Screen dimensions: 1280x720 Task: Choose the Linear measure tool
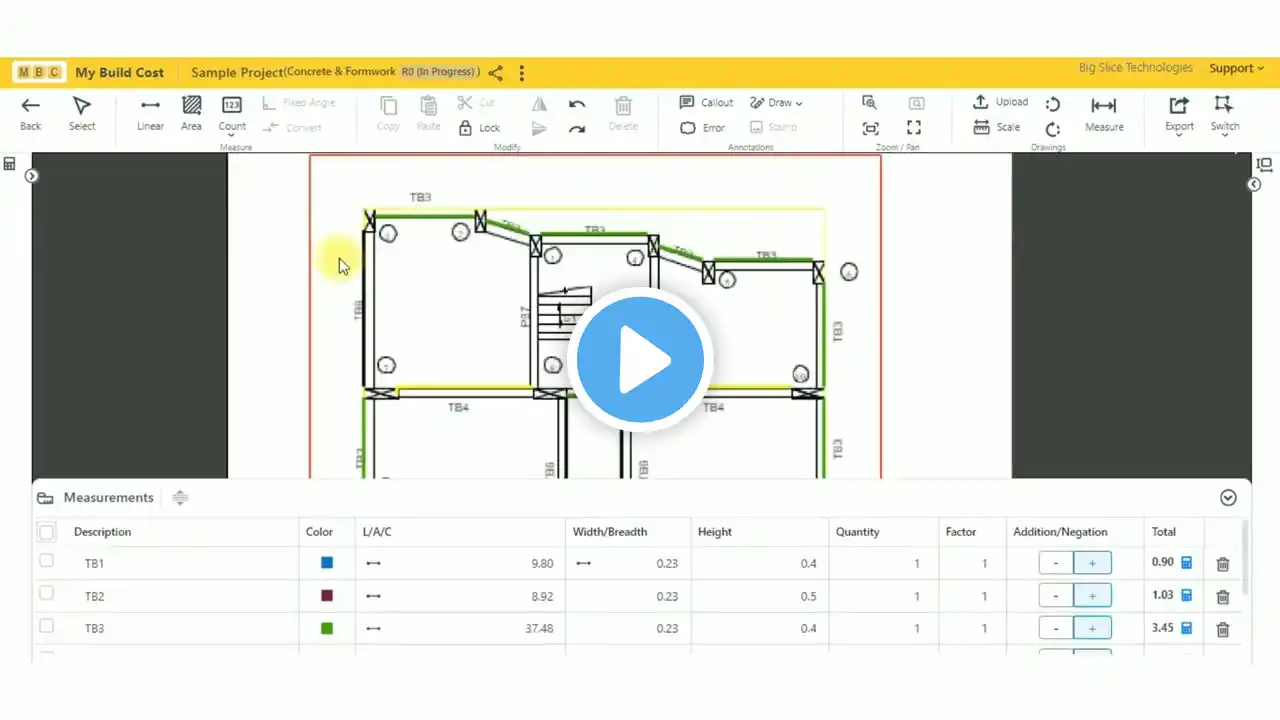pos(150,113)
